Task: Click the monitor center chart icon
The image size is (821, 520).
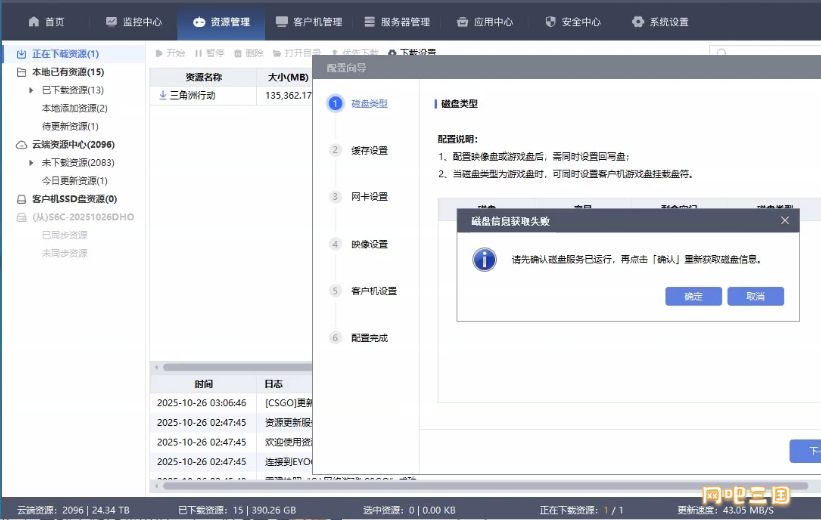Action: 111,21
